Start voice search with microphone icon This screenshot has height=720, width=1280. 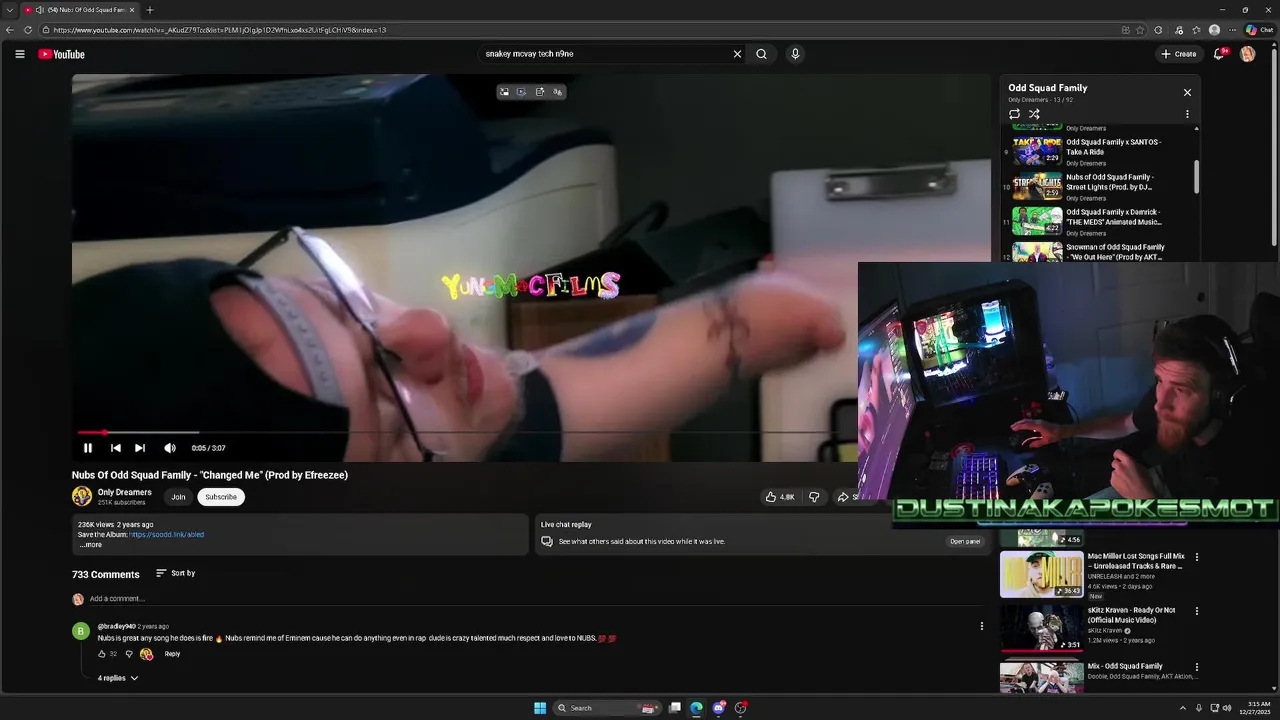[795, 54]
